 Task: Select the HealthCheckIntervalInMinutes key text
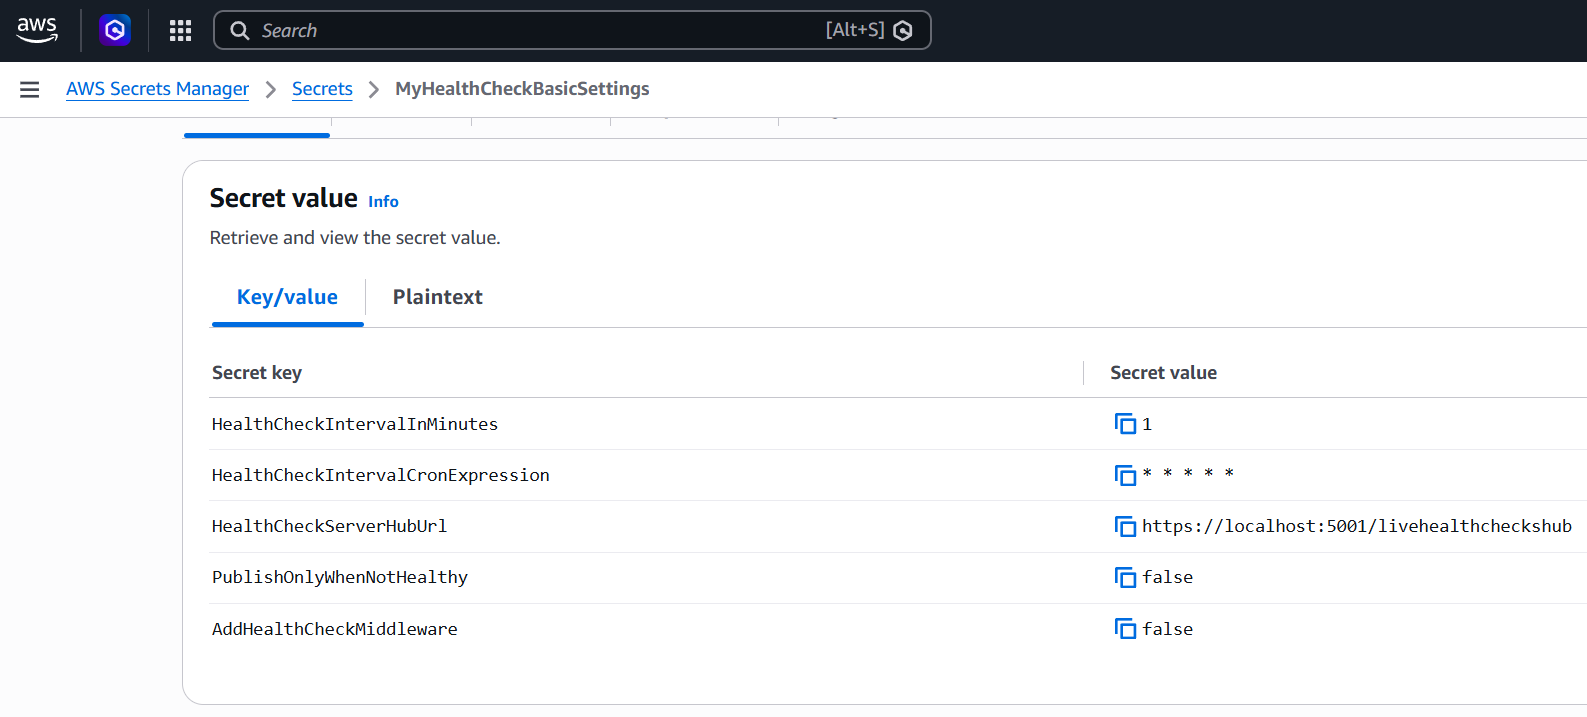355,424
